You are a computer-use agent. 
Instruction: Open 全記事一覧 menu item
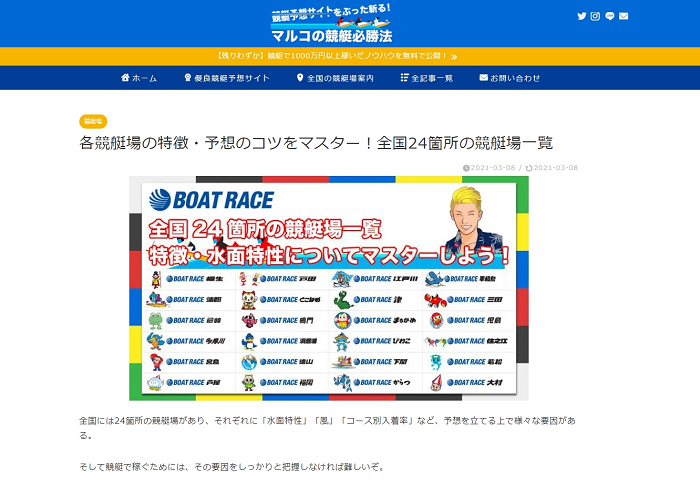click(427, 78)
